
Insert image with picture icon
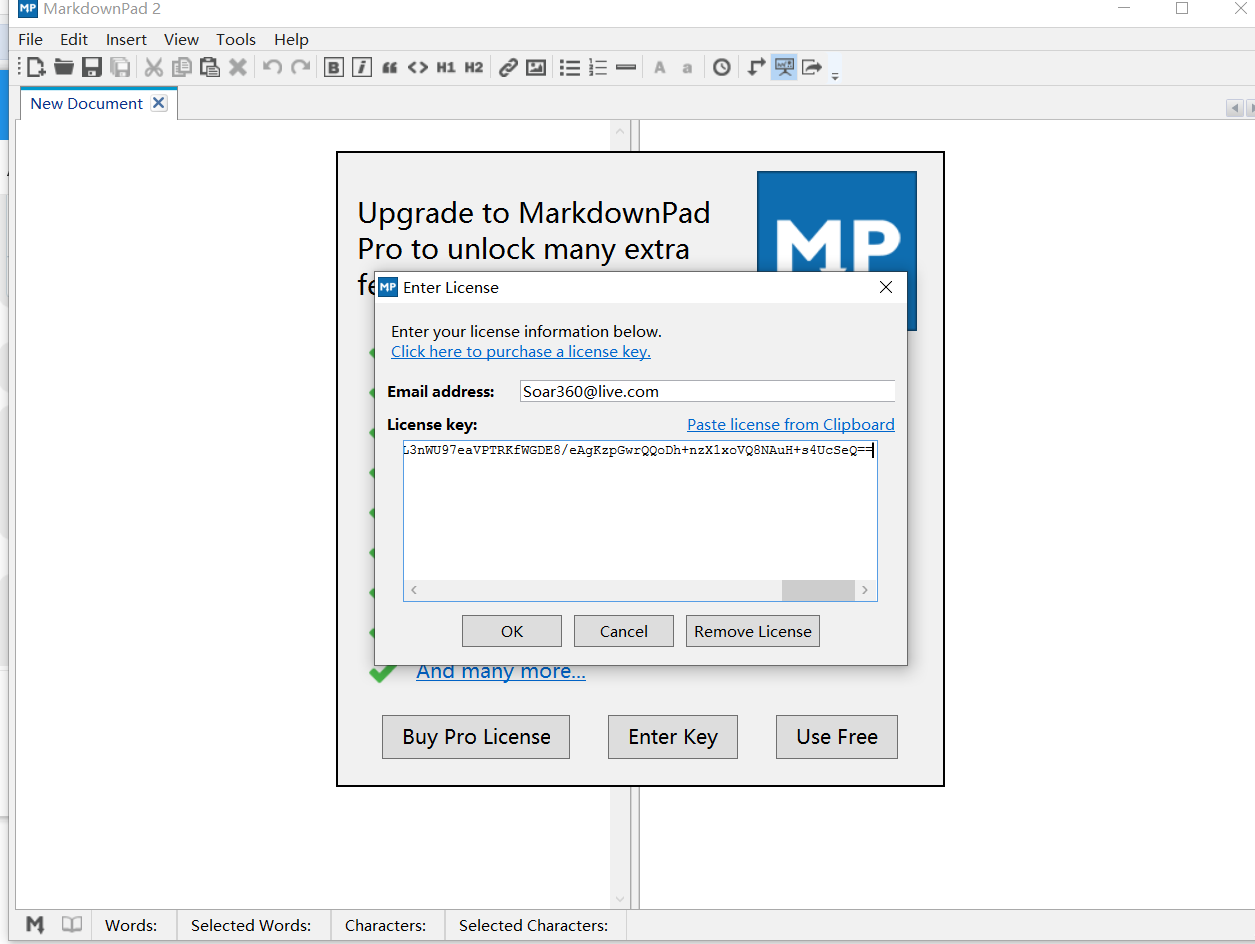(x=536, y=67)
